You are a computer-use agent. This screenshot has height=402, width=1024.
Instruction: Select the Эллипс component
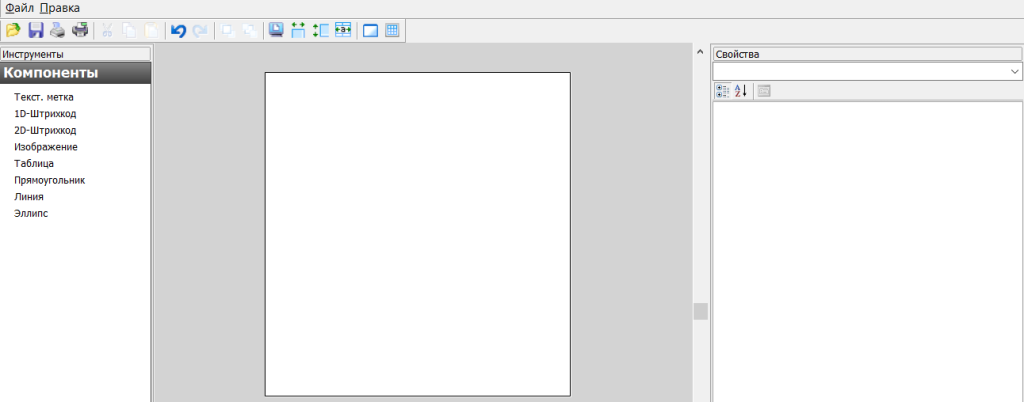[31, 213]
